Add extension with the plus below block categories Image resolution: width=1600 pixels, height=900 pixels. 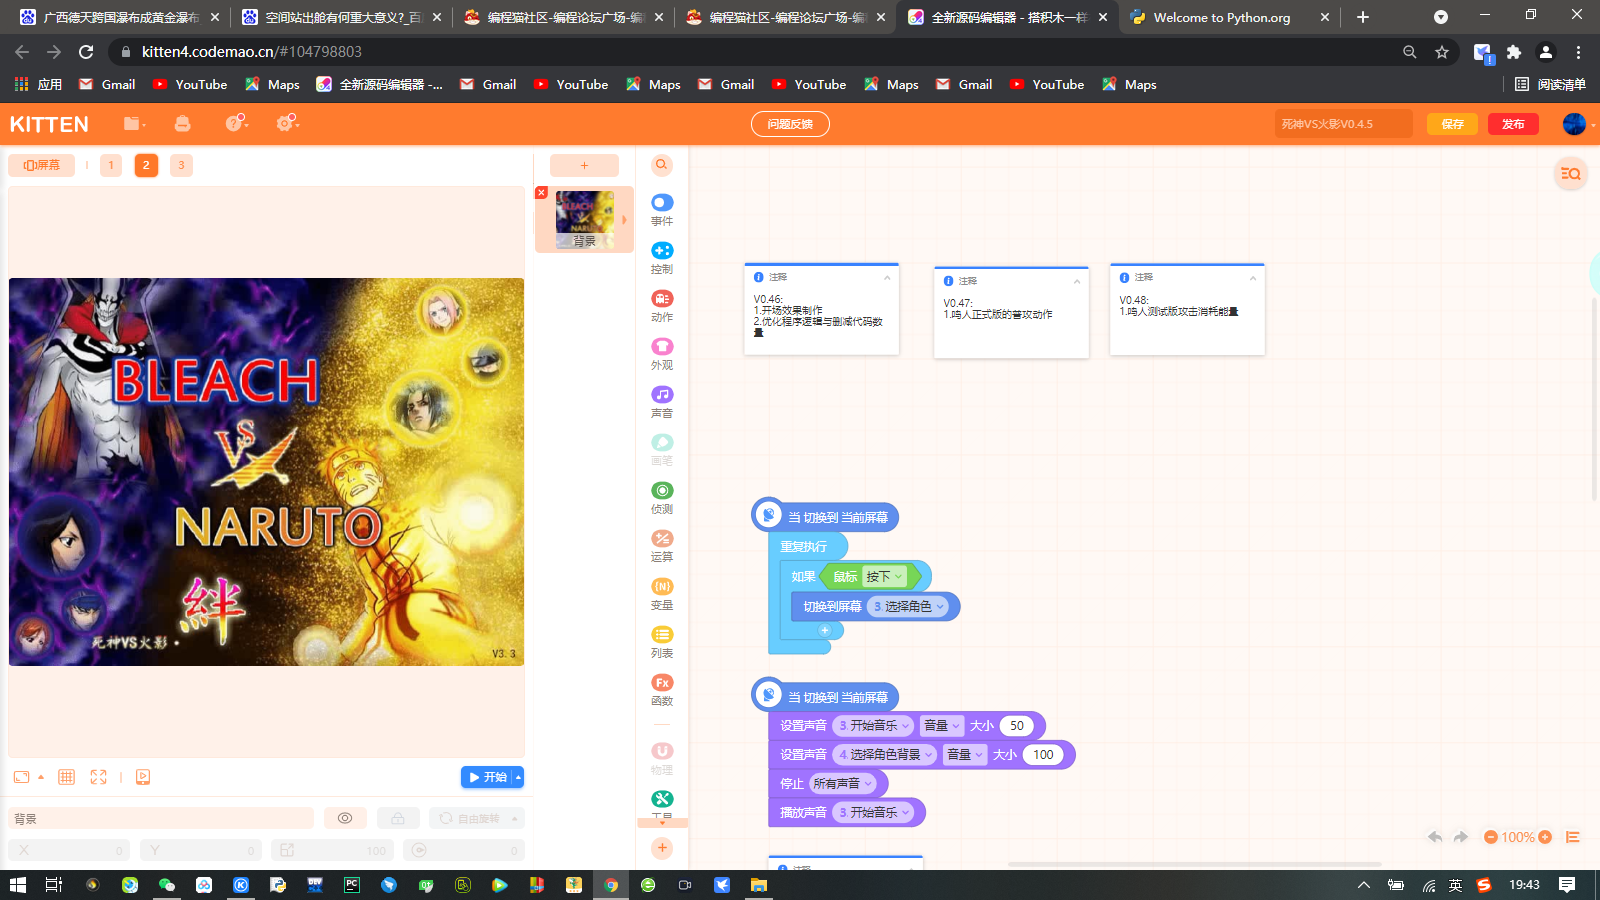[662, 848]
